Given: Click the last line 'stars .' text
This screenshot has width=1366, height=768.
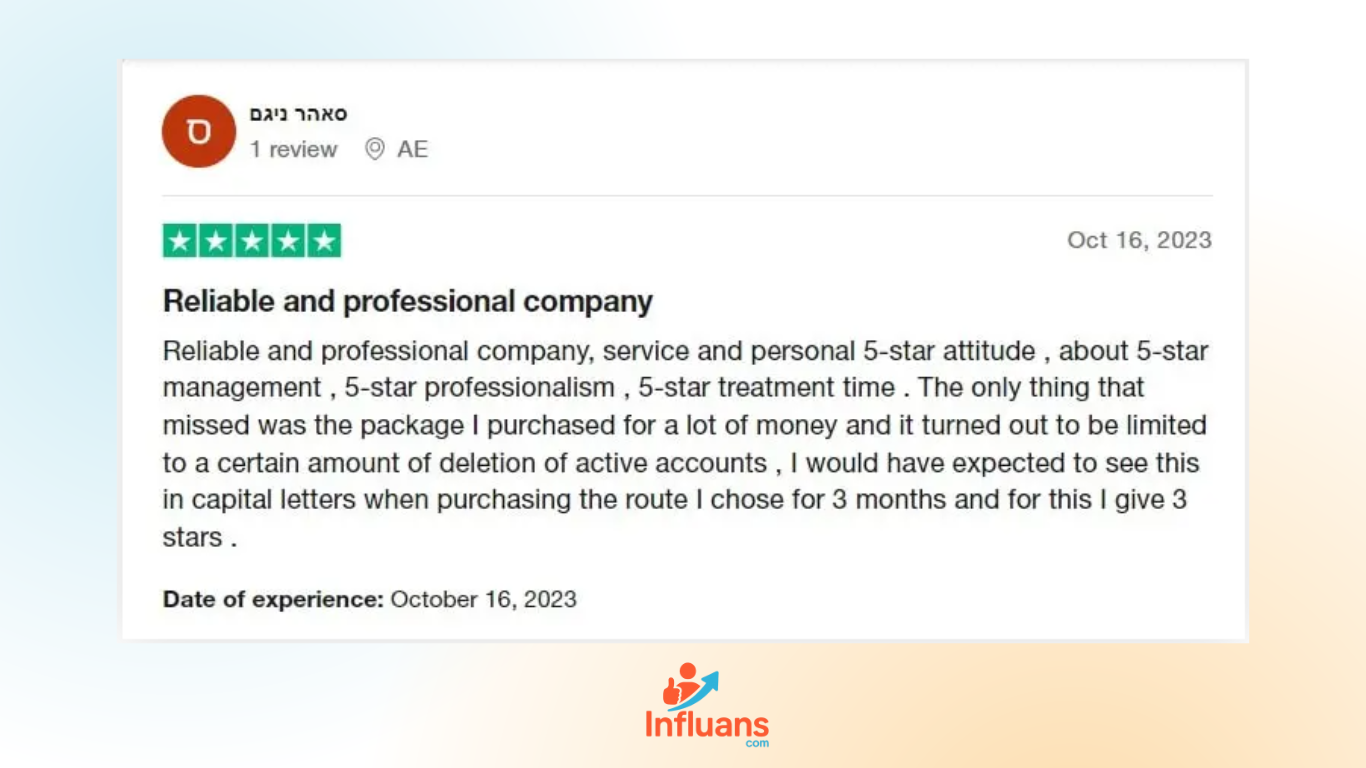Looking at the screenshot, I should [x=200, y=538].
